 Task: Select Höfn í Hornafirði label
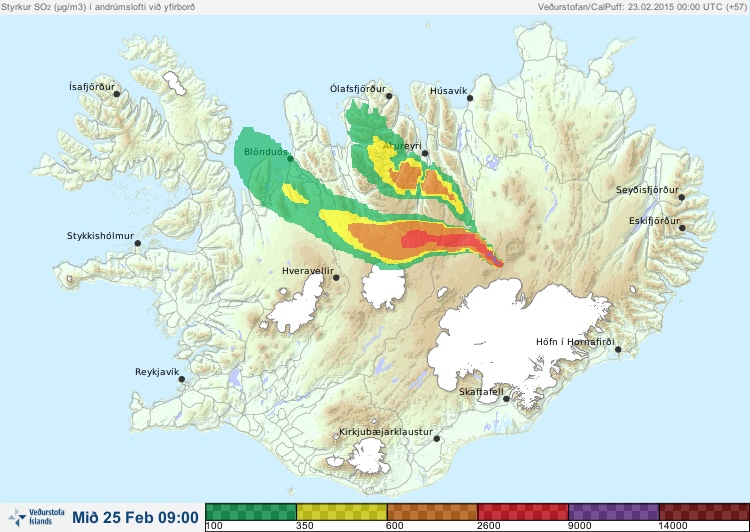pyautogui.click(x=575, y=342)
